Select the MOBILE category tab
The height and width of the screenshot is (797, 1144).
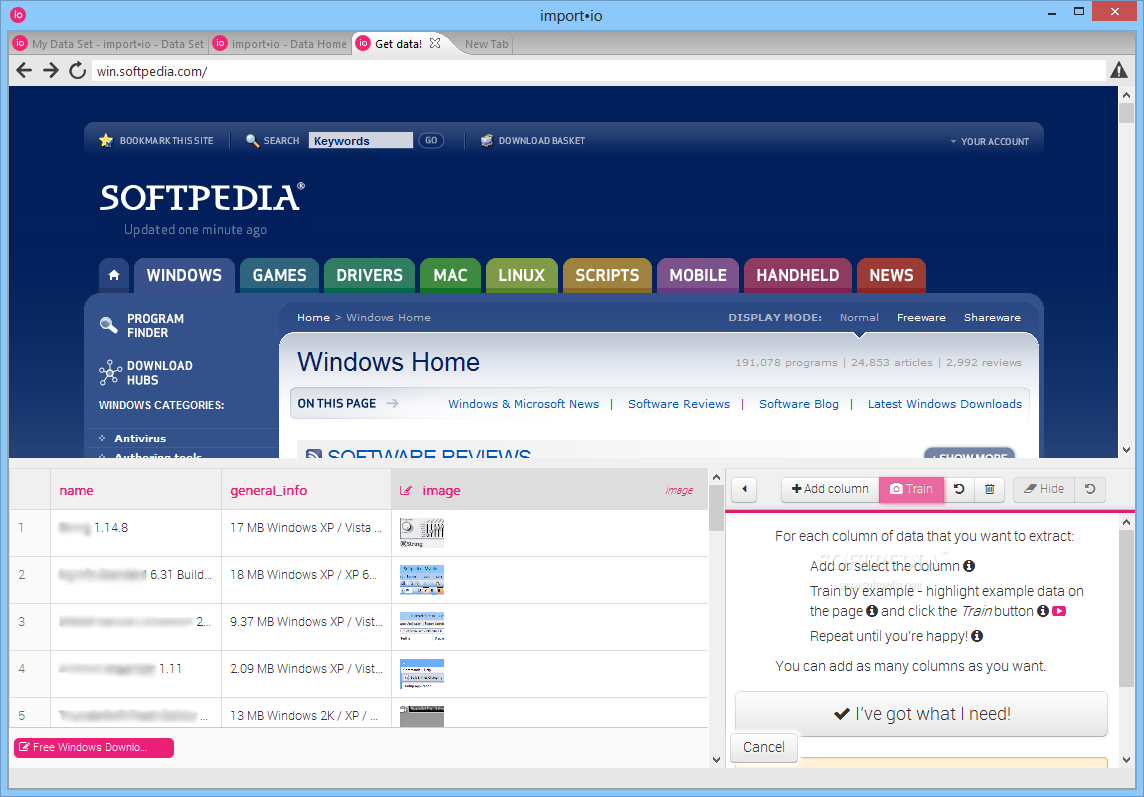point(698,275)
